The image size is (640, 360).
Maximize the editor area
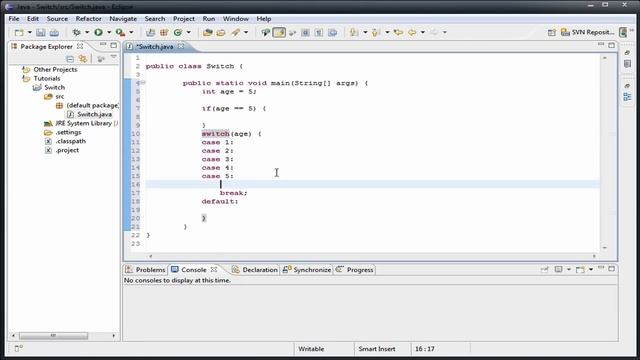611,45
